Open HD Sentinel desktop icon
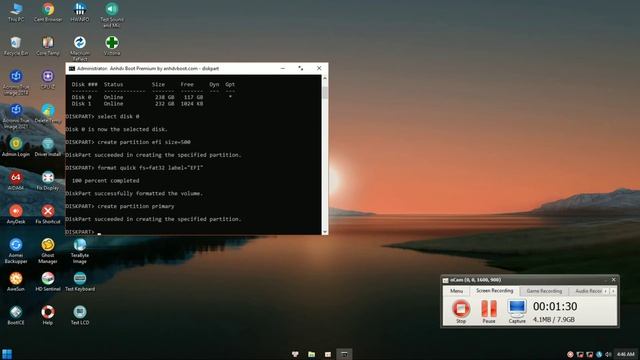Viewport: 640px width, 360px height. coord(48,282)
